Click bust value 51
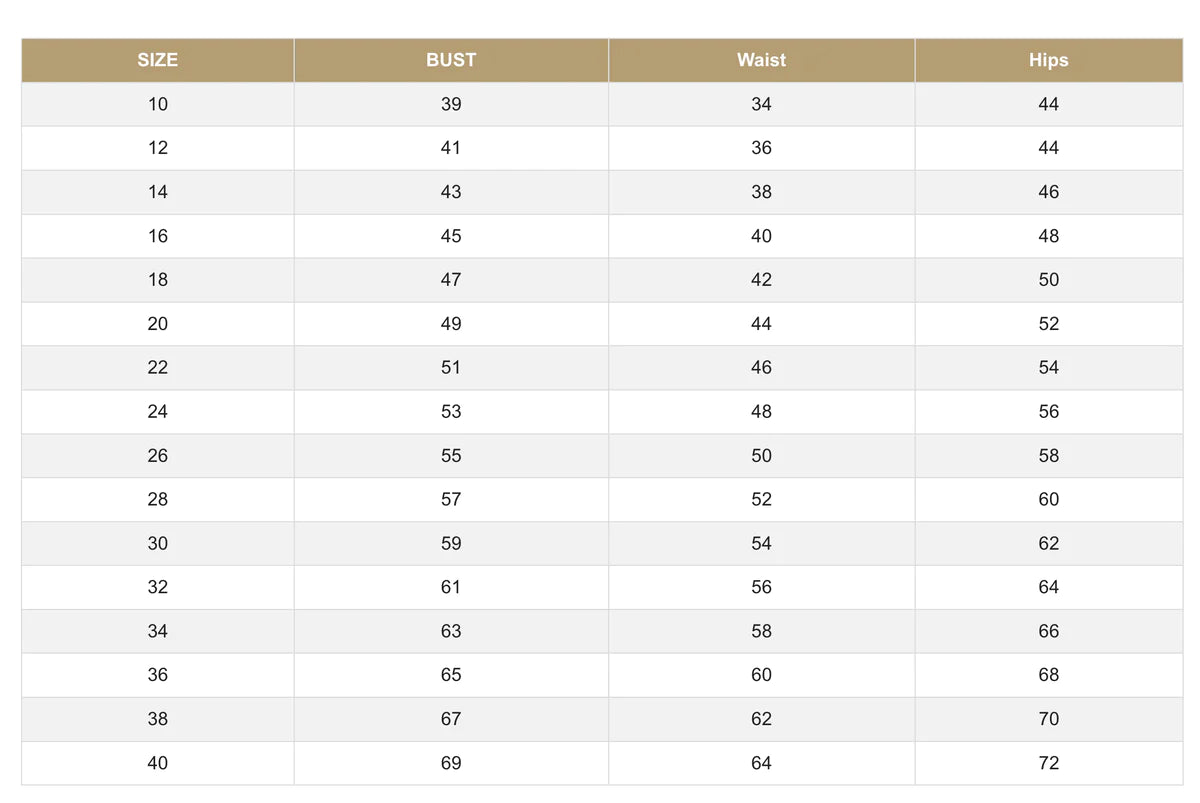The image size is (1200, 803). point(451,367)
